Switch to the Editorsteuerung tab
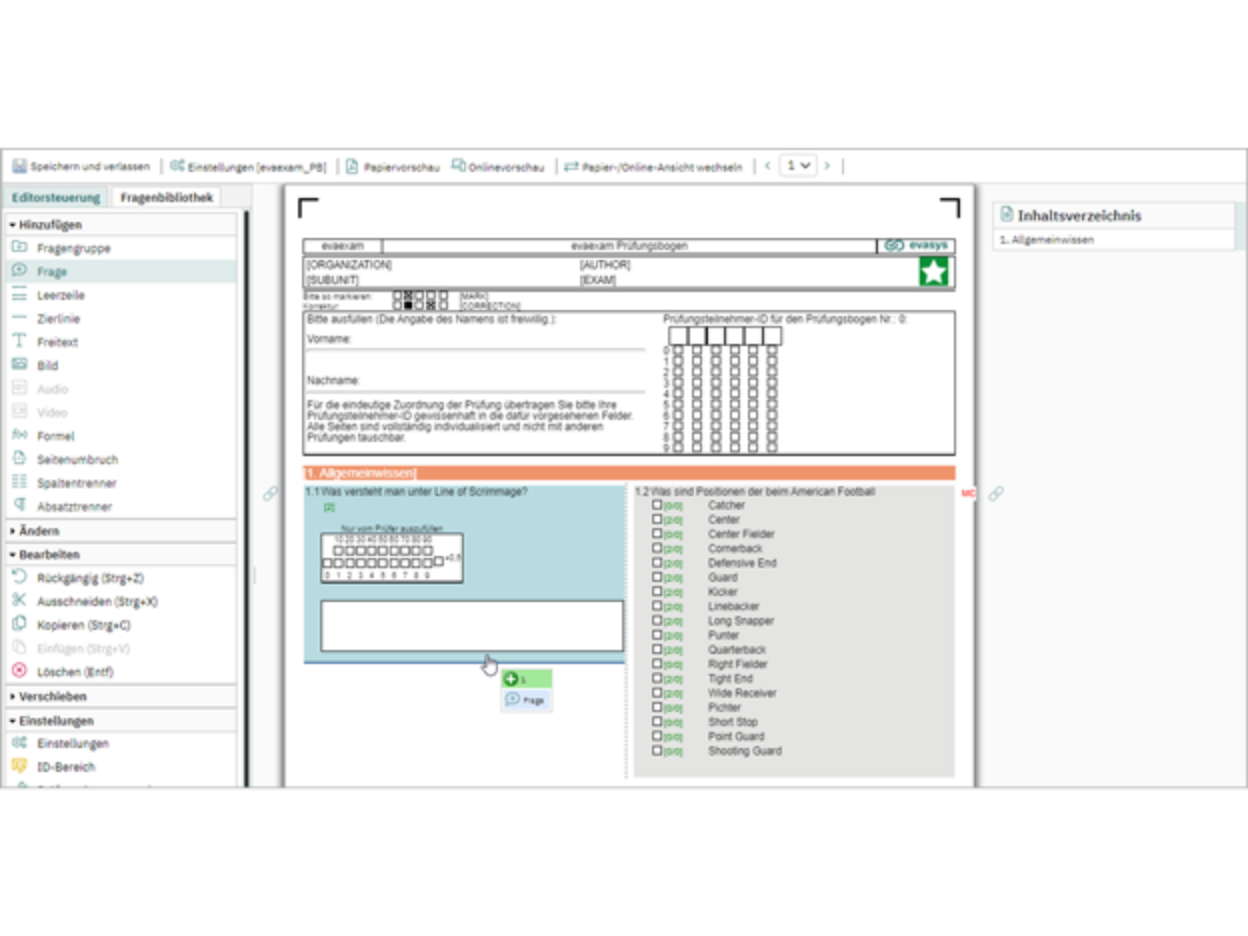This screenshot has width=1248, height=936. coord(55,197)
